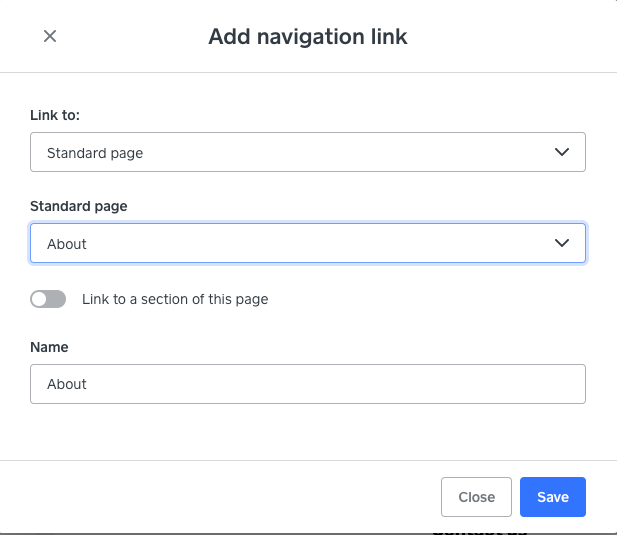
Task: Select the "Standard page" value in the first dropdown
Action: pyautogui.click(x=95, y=153)
